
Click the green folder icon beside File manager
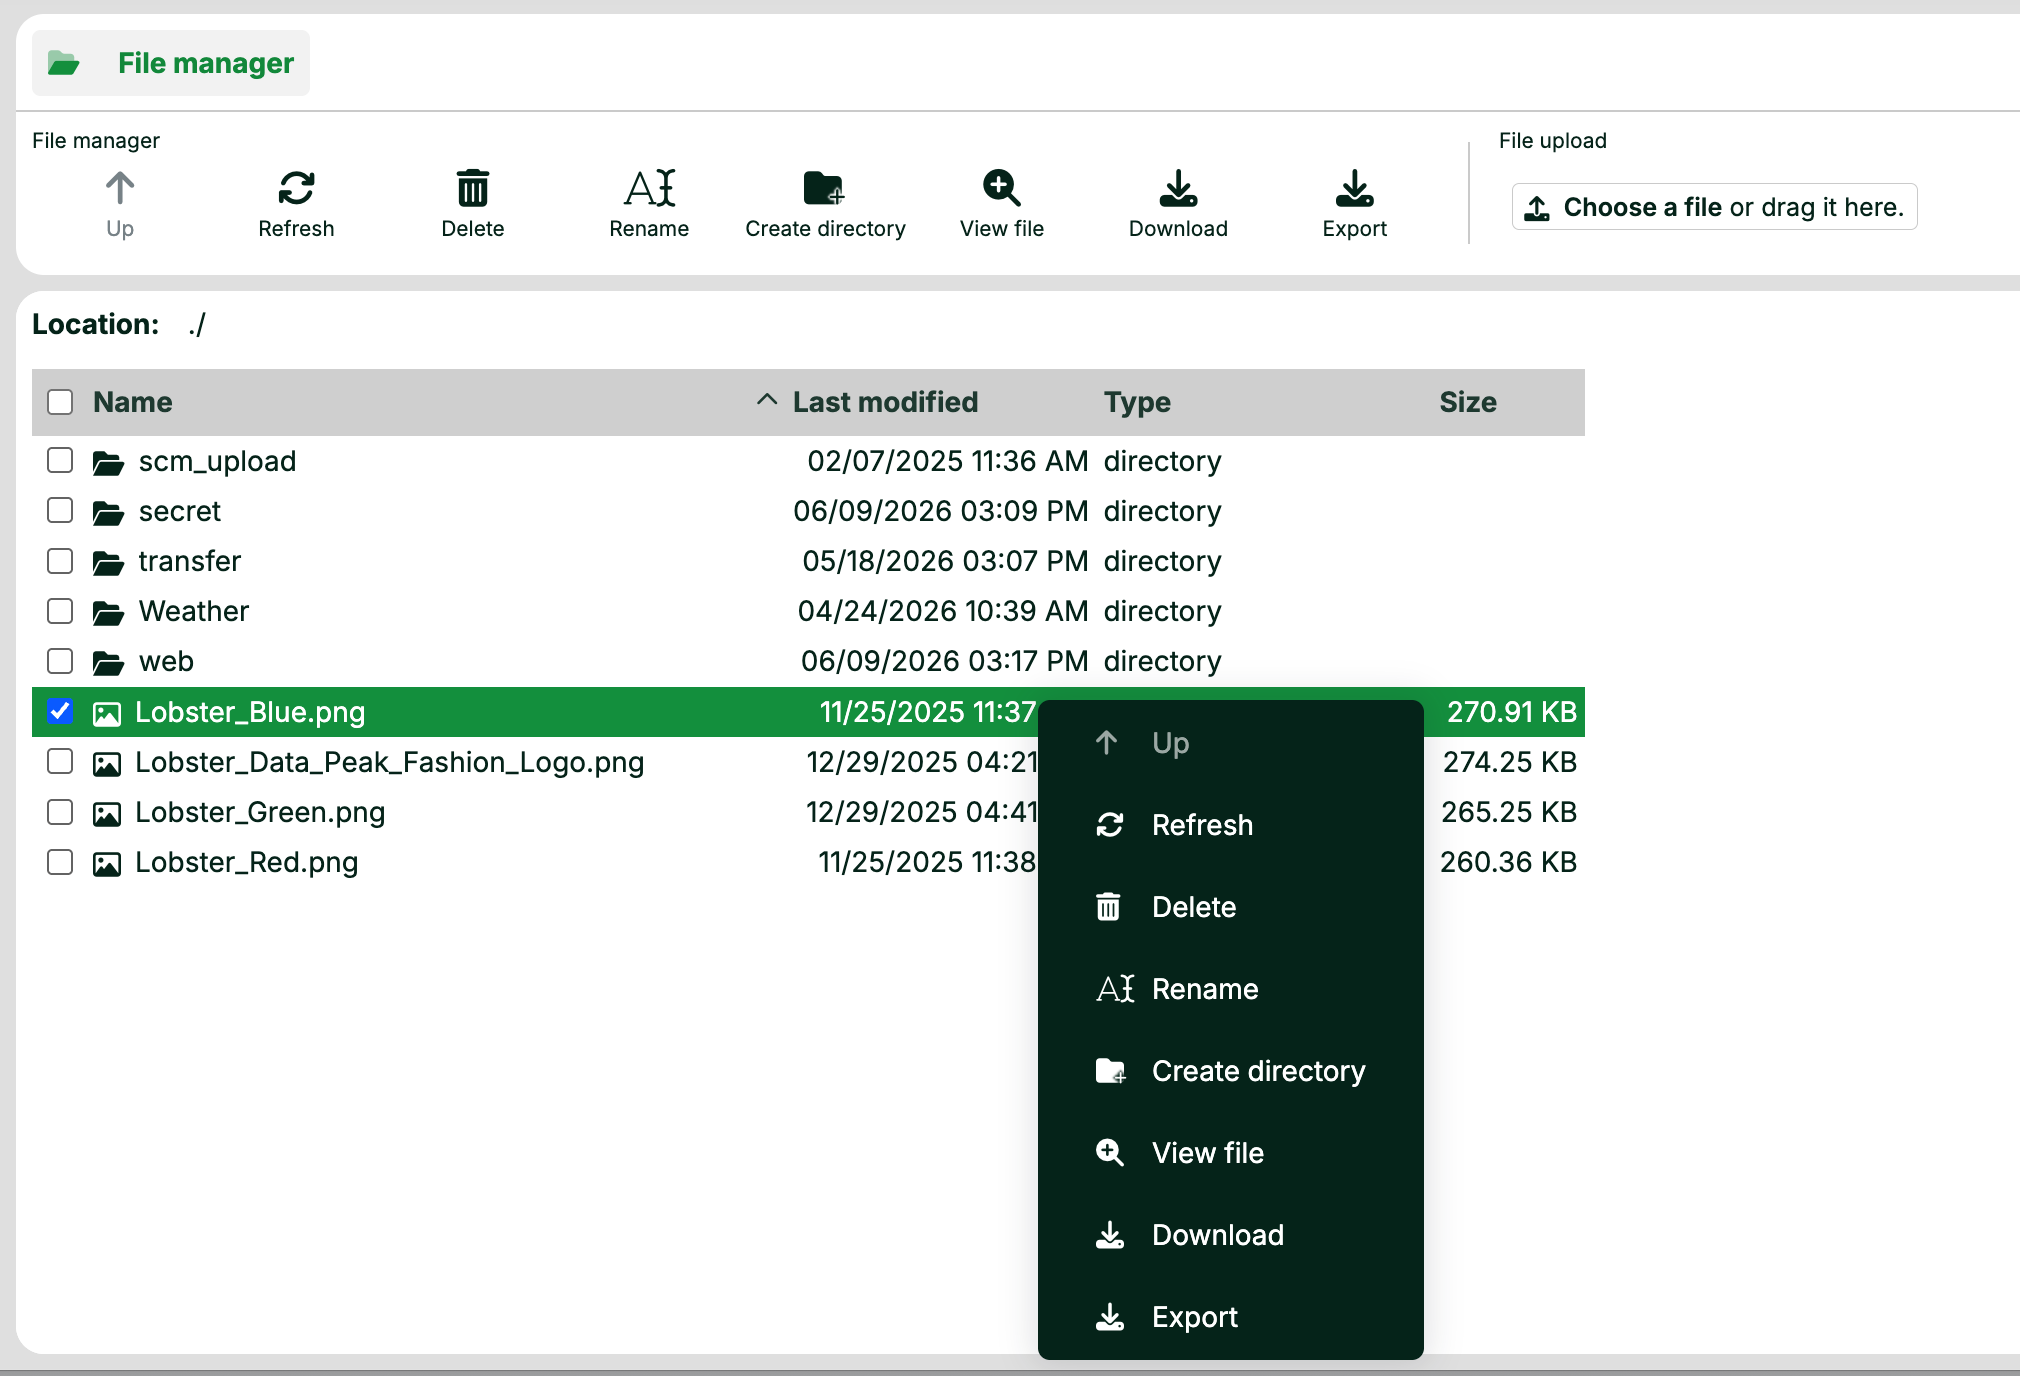pos(64,63)
